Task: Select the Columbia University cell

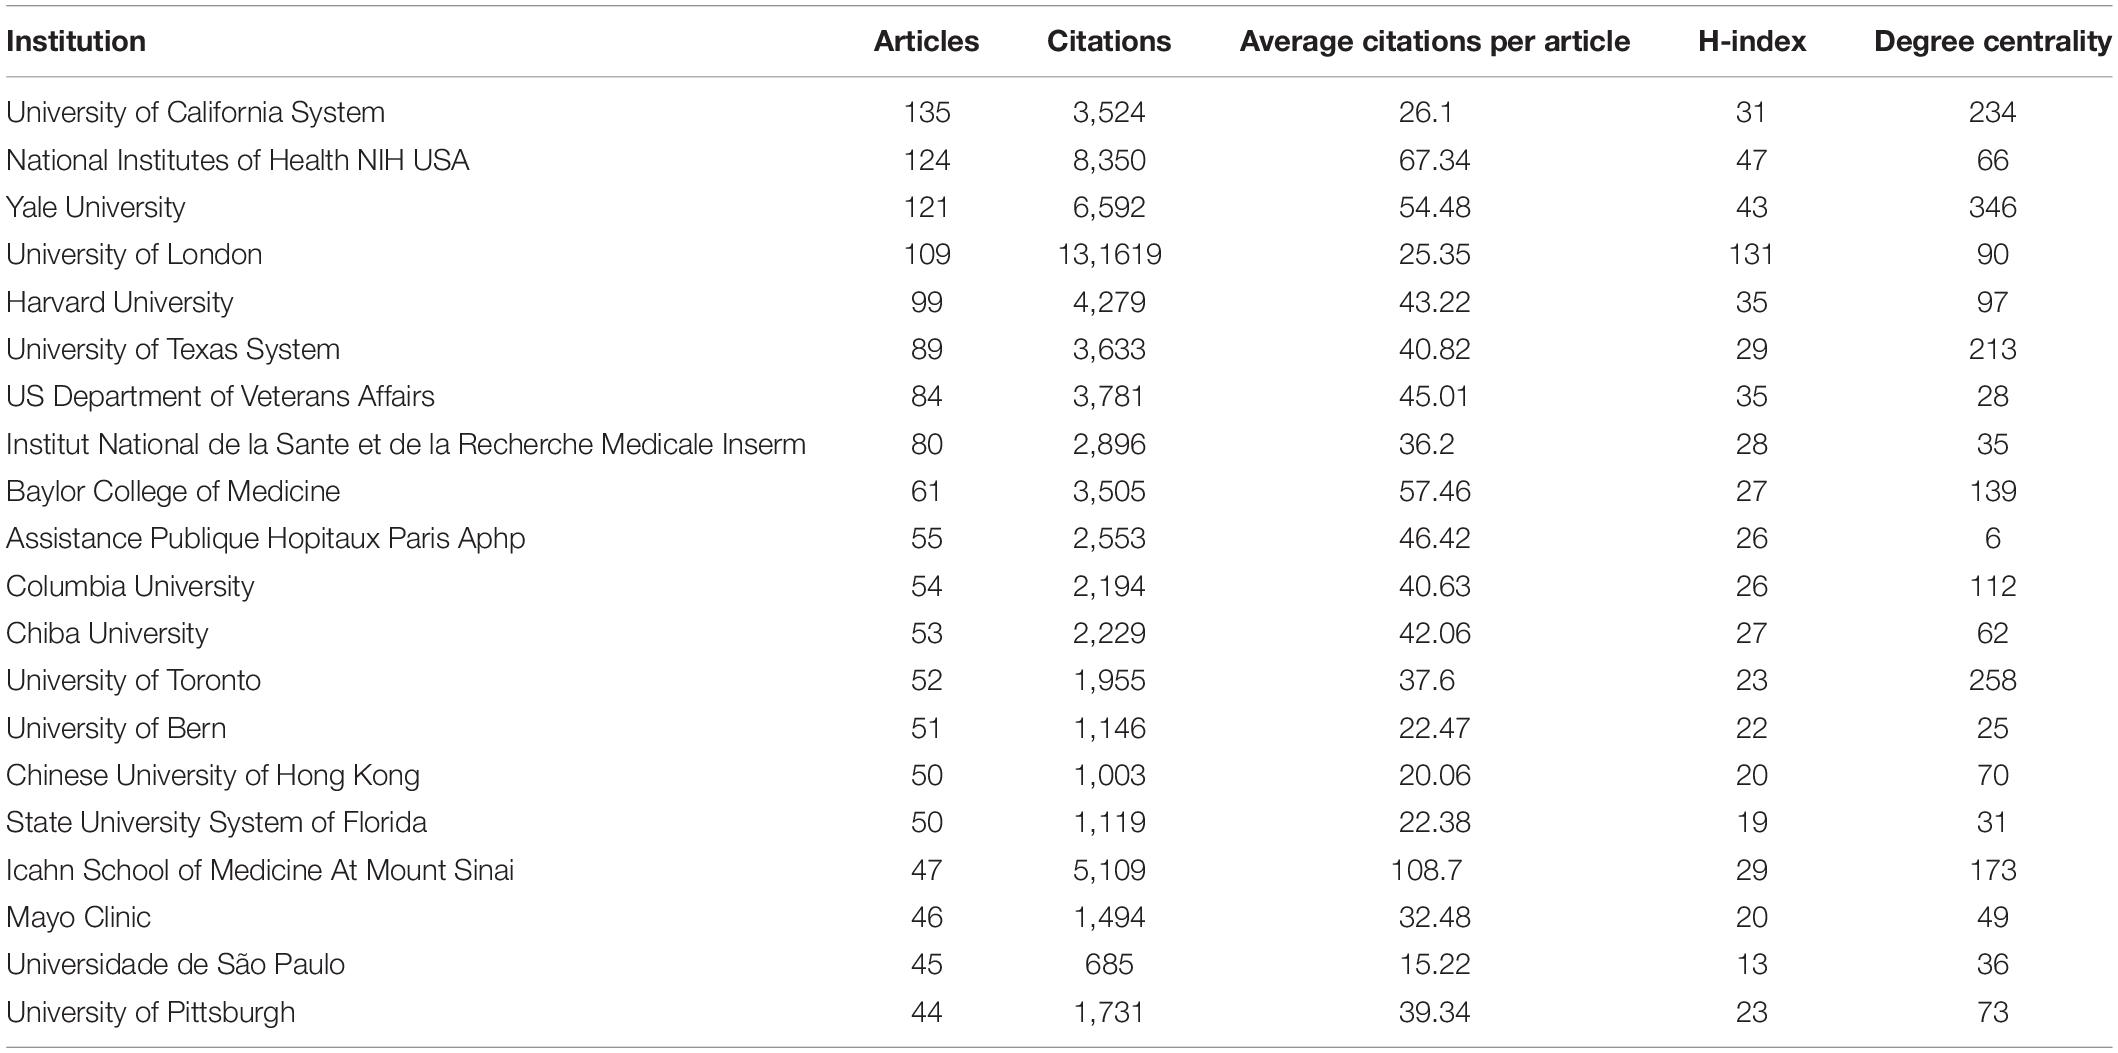Action: [130, 586]
